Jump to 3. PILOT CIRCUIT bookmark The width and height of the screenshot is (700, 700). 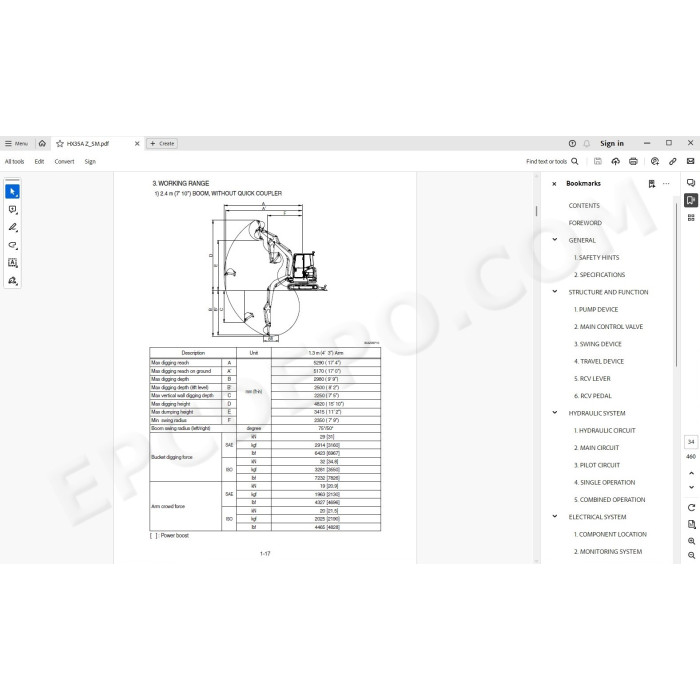[597, 465]
